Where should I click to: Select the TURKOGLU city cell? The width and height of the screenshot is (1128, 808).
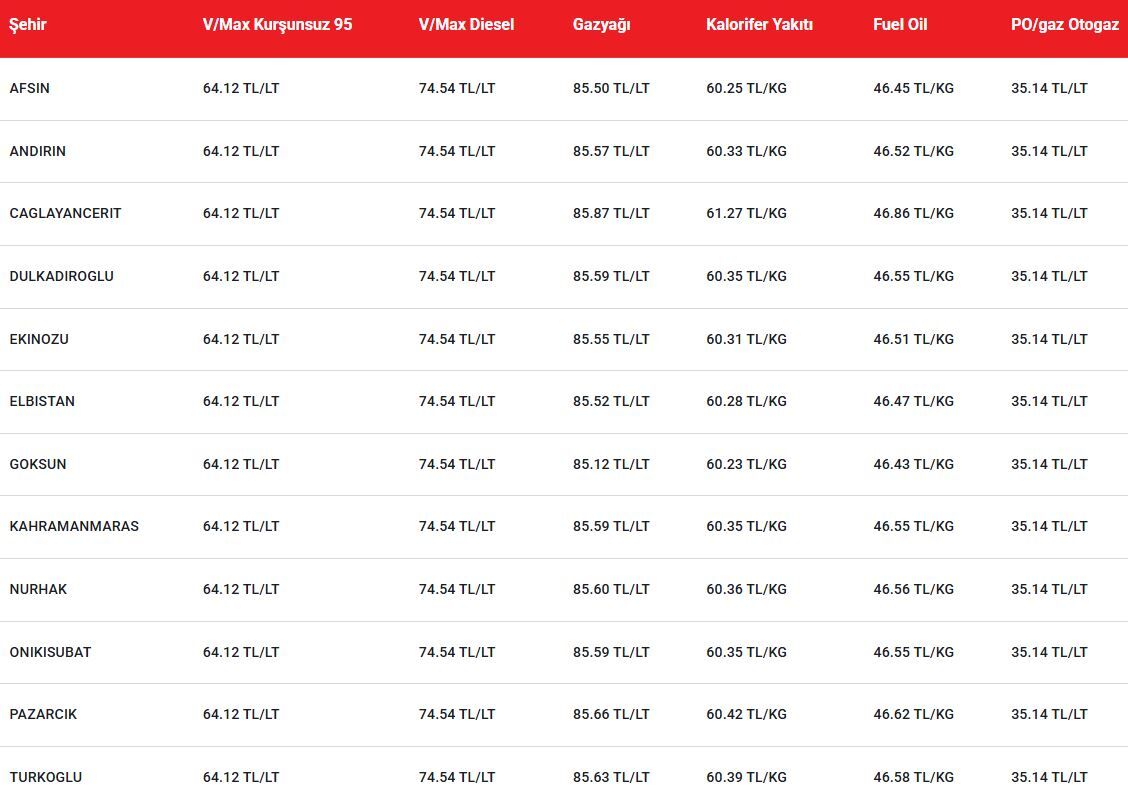point(46,777)
